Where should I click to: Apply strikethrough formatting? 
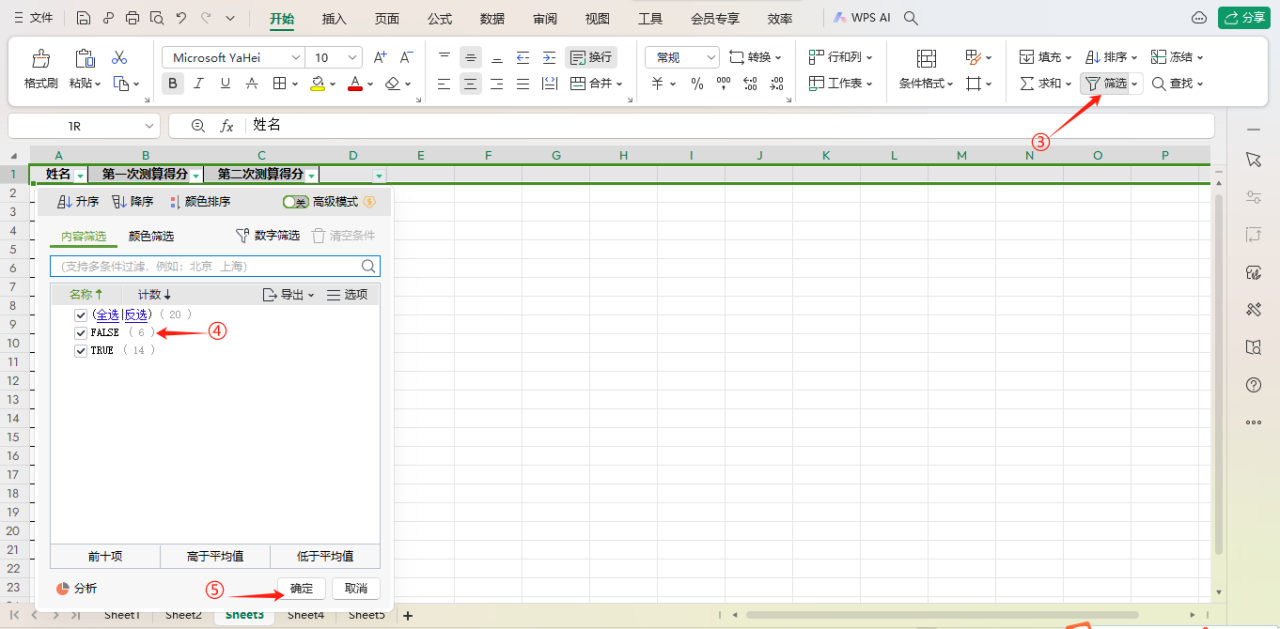pyautogui.click(x=252, y=84)
